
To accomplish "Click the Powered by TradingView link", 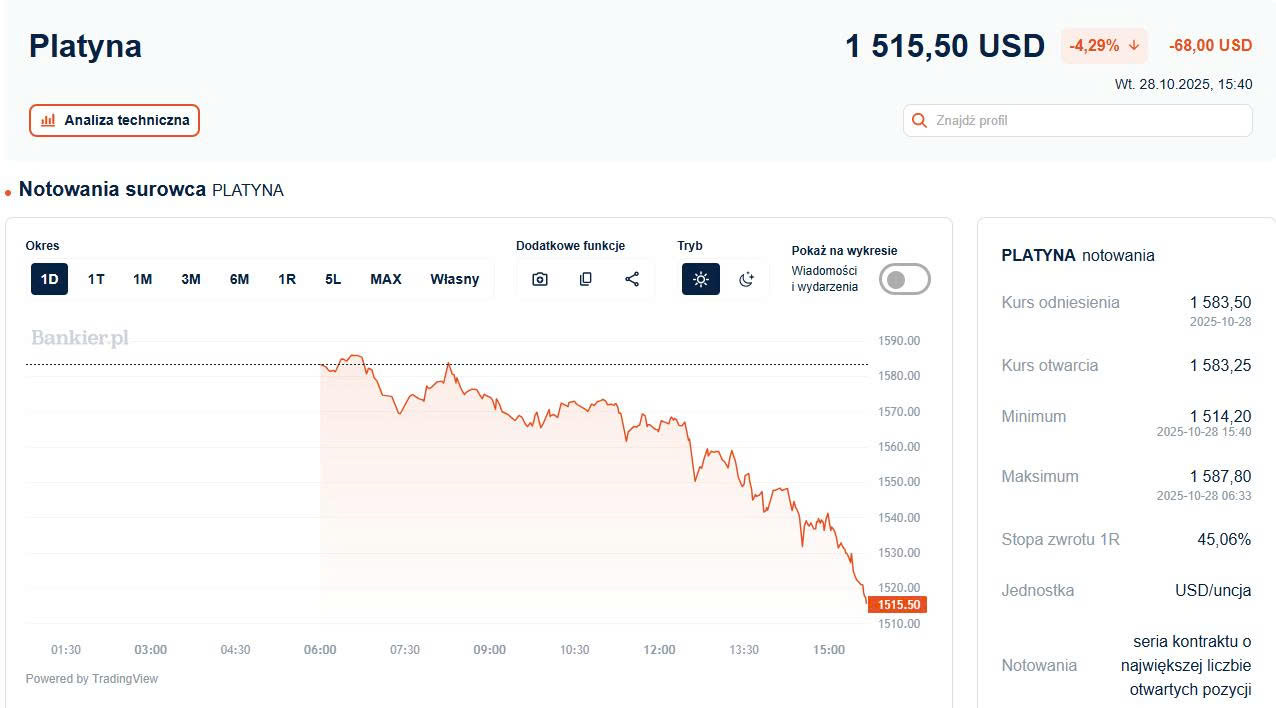I will [92, 679].
